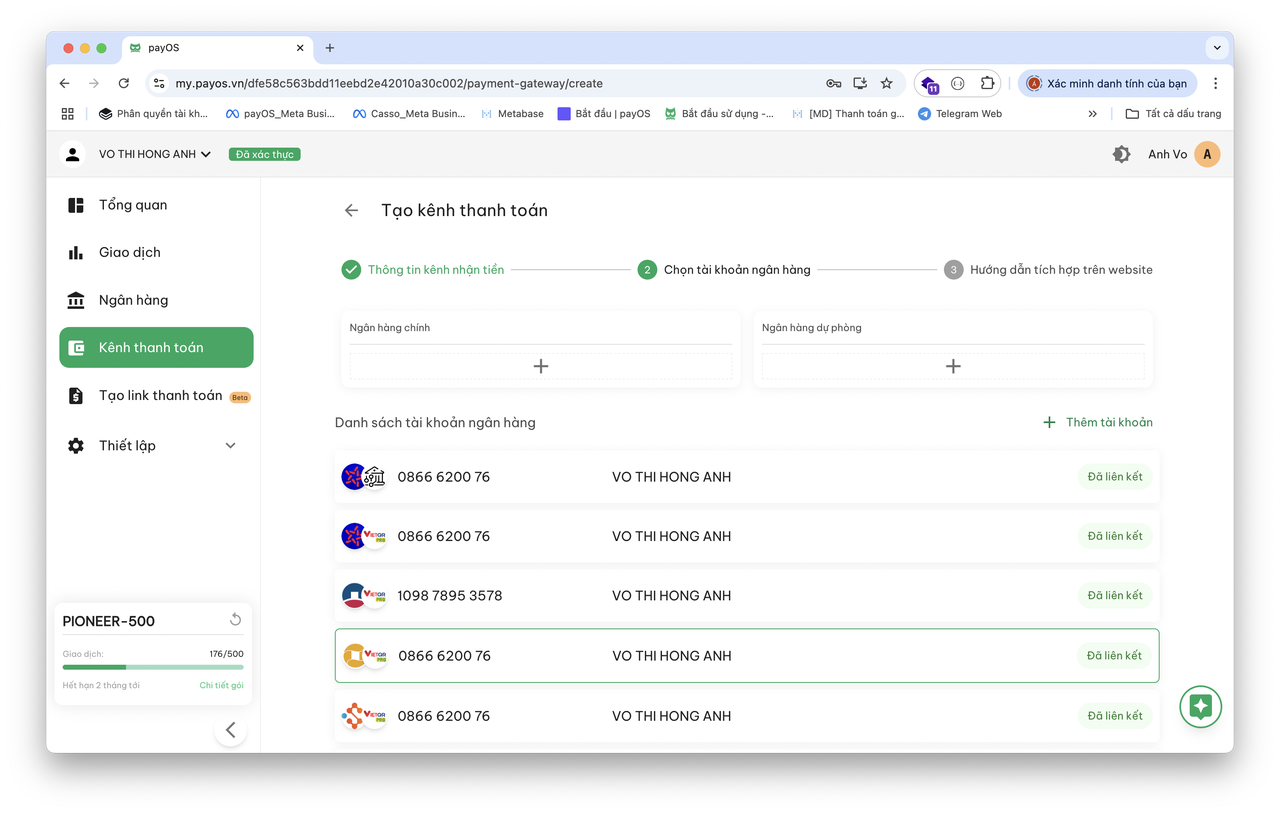
Task: Open Casso_Meta Busin... bookmark
Action: [408, 114]
